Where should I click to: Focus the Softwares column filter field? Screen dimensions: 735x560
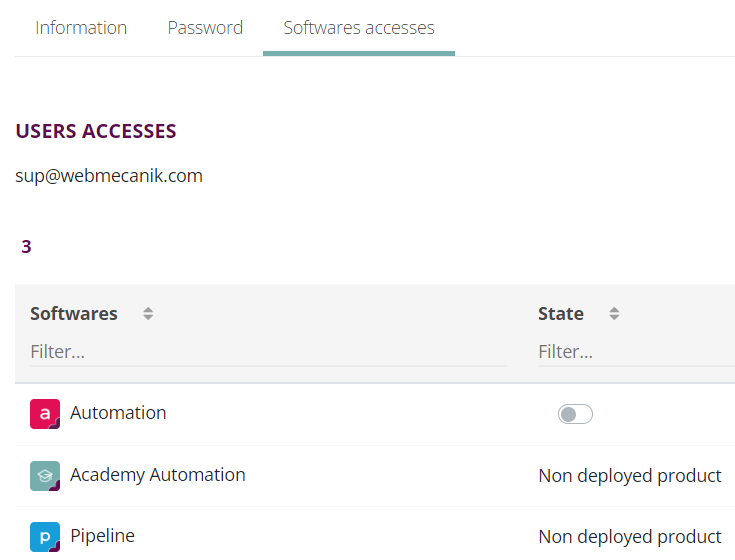268,352
